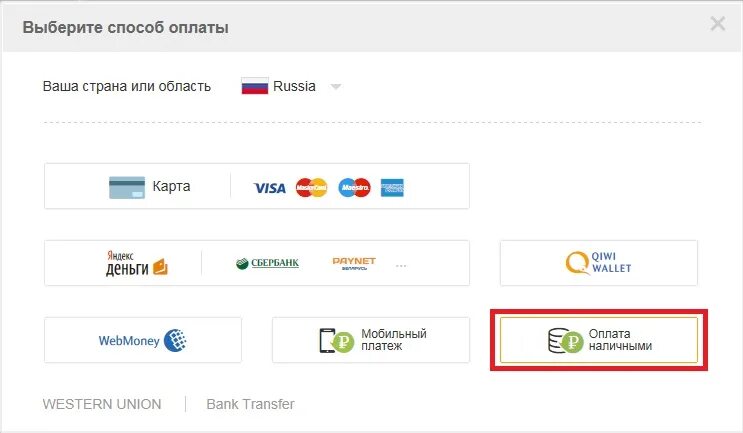This screenshot has height=433, width=743.
Task: Pick the Maestro card logo
Action: pyautogui.click(x=354, y=188)
